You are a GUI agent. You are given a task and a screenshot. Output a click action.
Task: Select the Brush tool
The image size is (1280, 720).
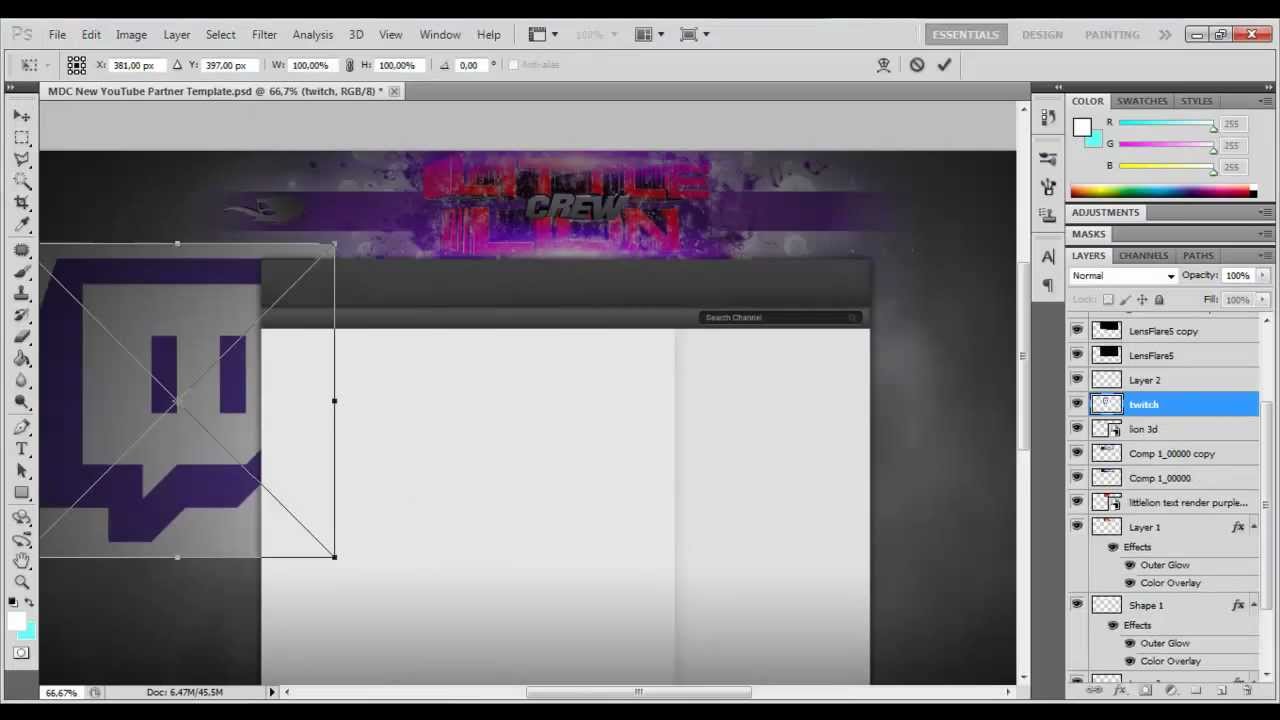[x=21, y=271]
